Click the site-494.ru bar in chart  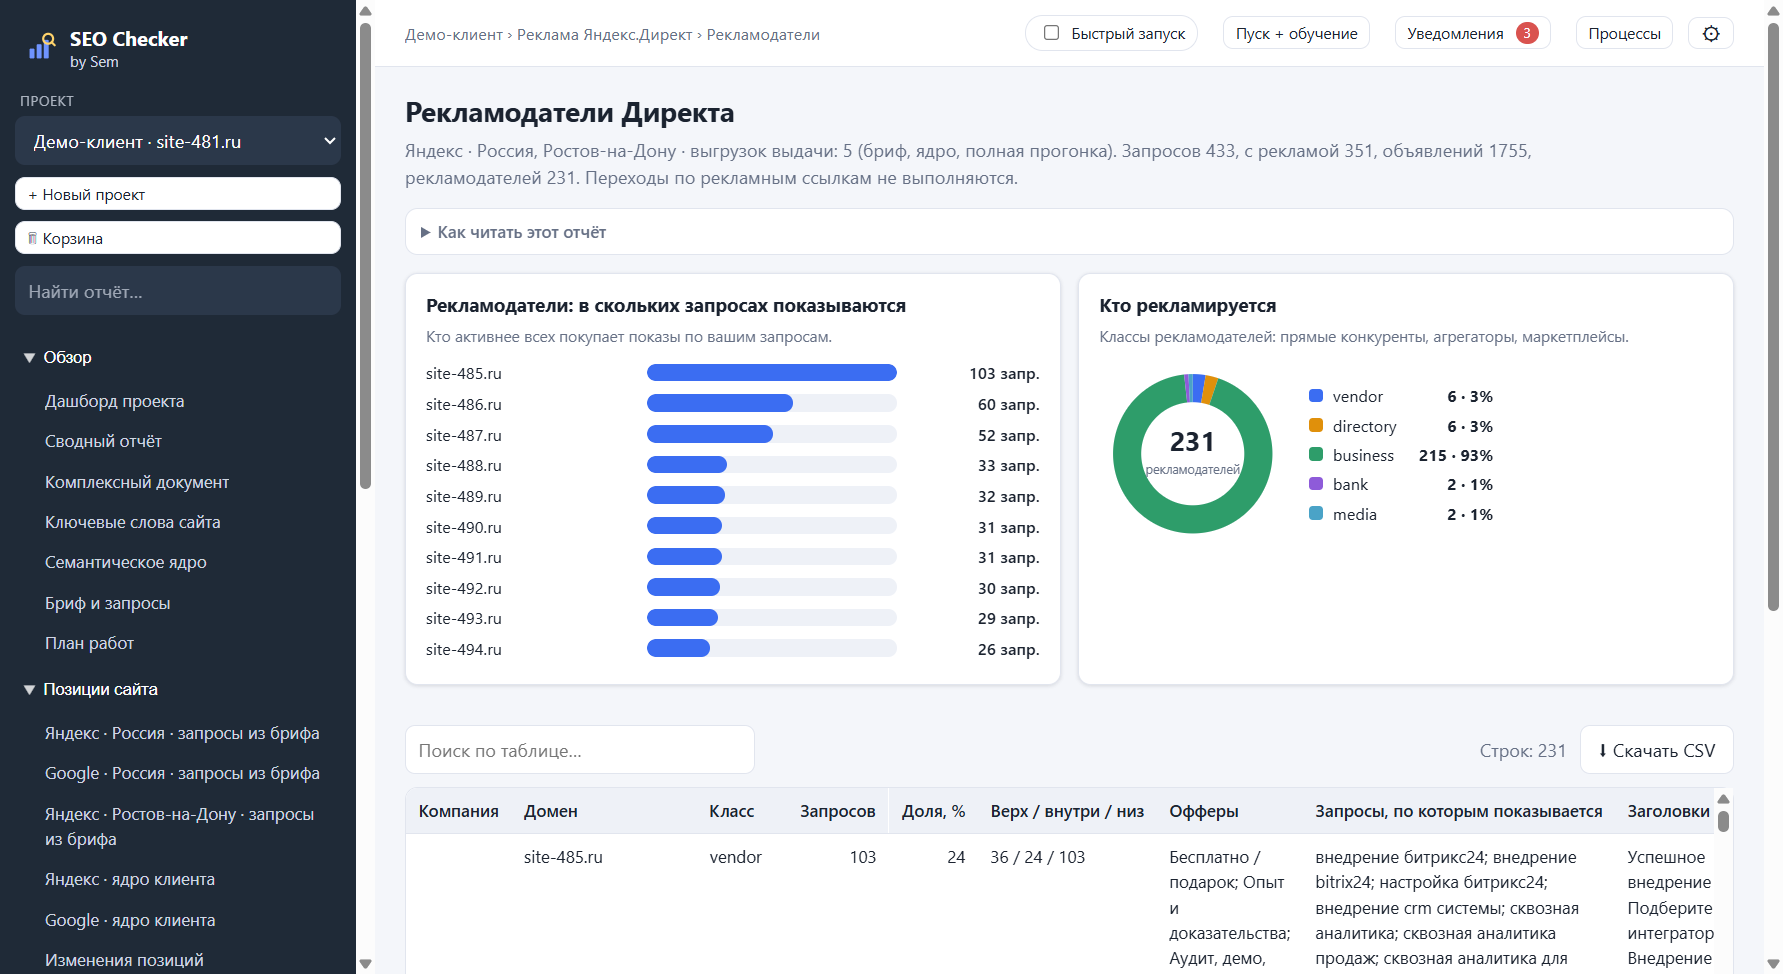678,649
